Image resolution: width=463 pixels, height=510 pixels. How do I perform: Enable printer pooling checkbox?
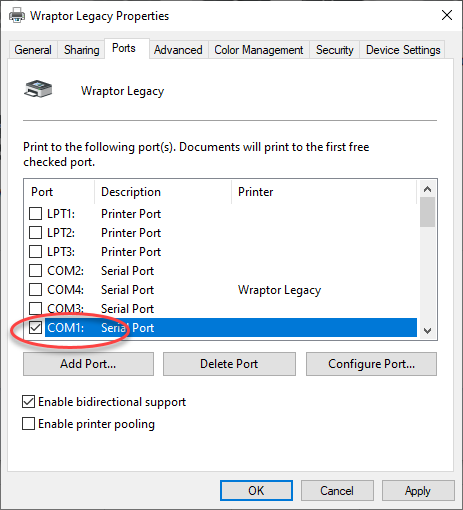pos(28,424)
